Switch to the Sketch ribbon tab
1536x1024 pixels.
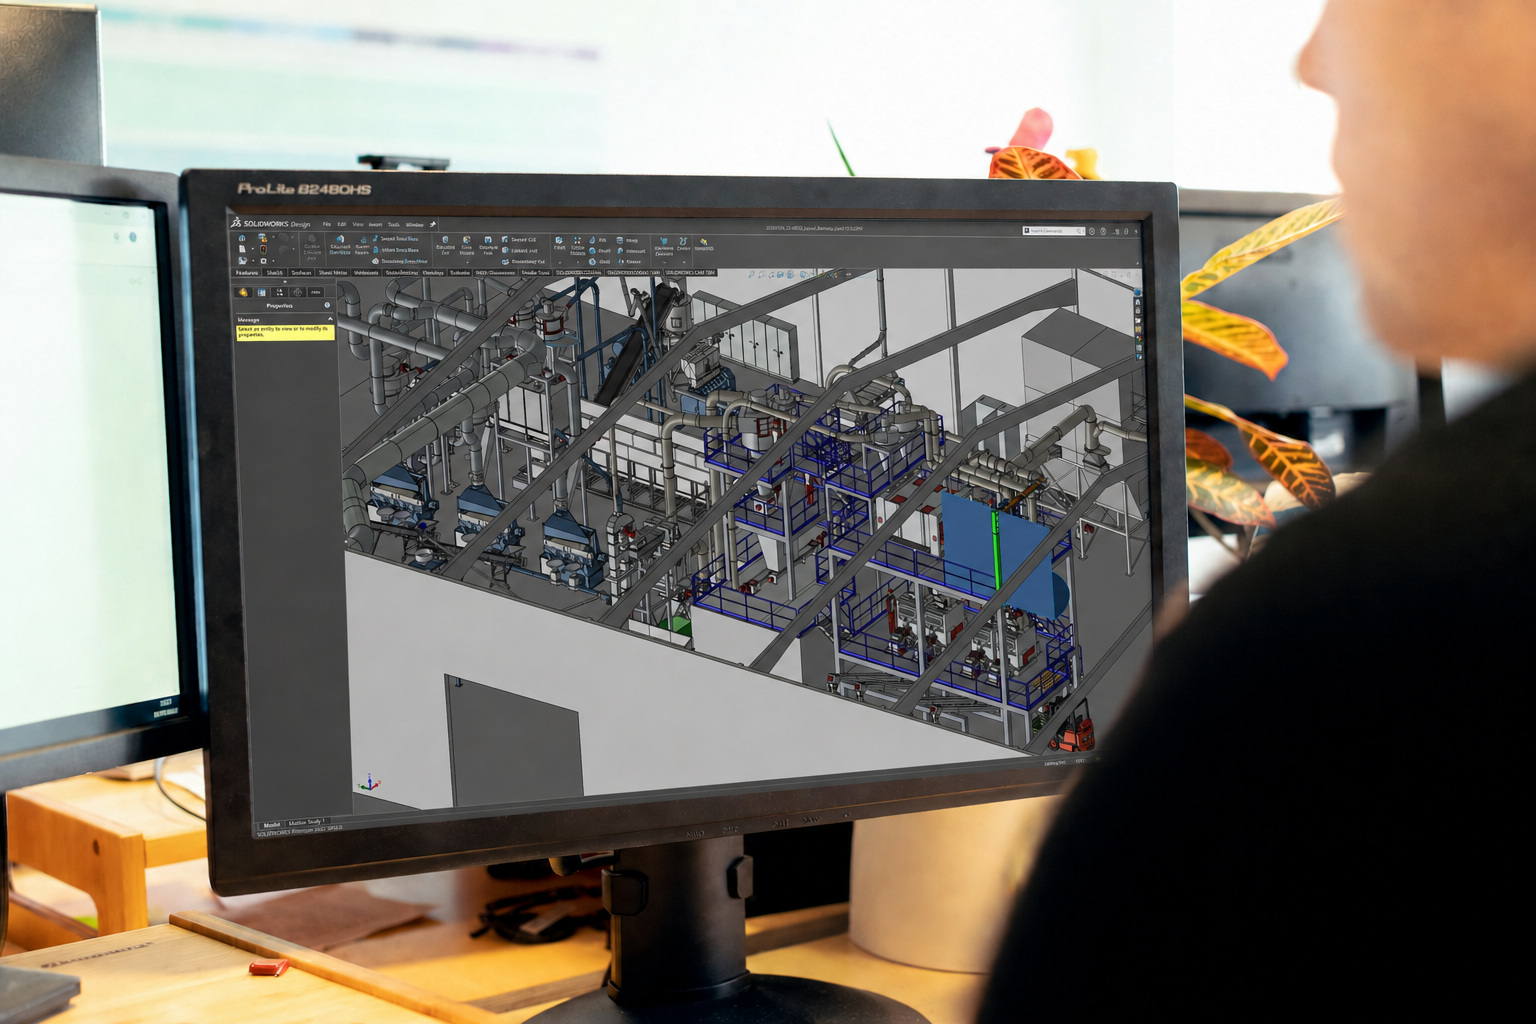pos(276,272)
